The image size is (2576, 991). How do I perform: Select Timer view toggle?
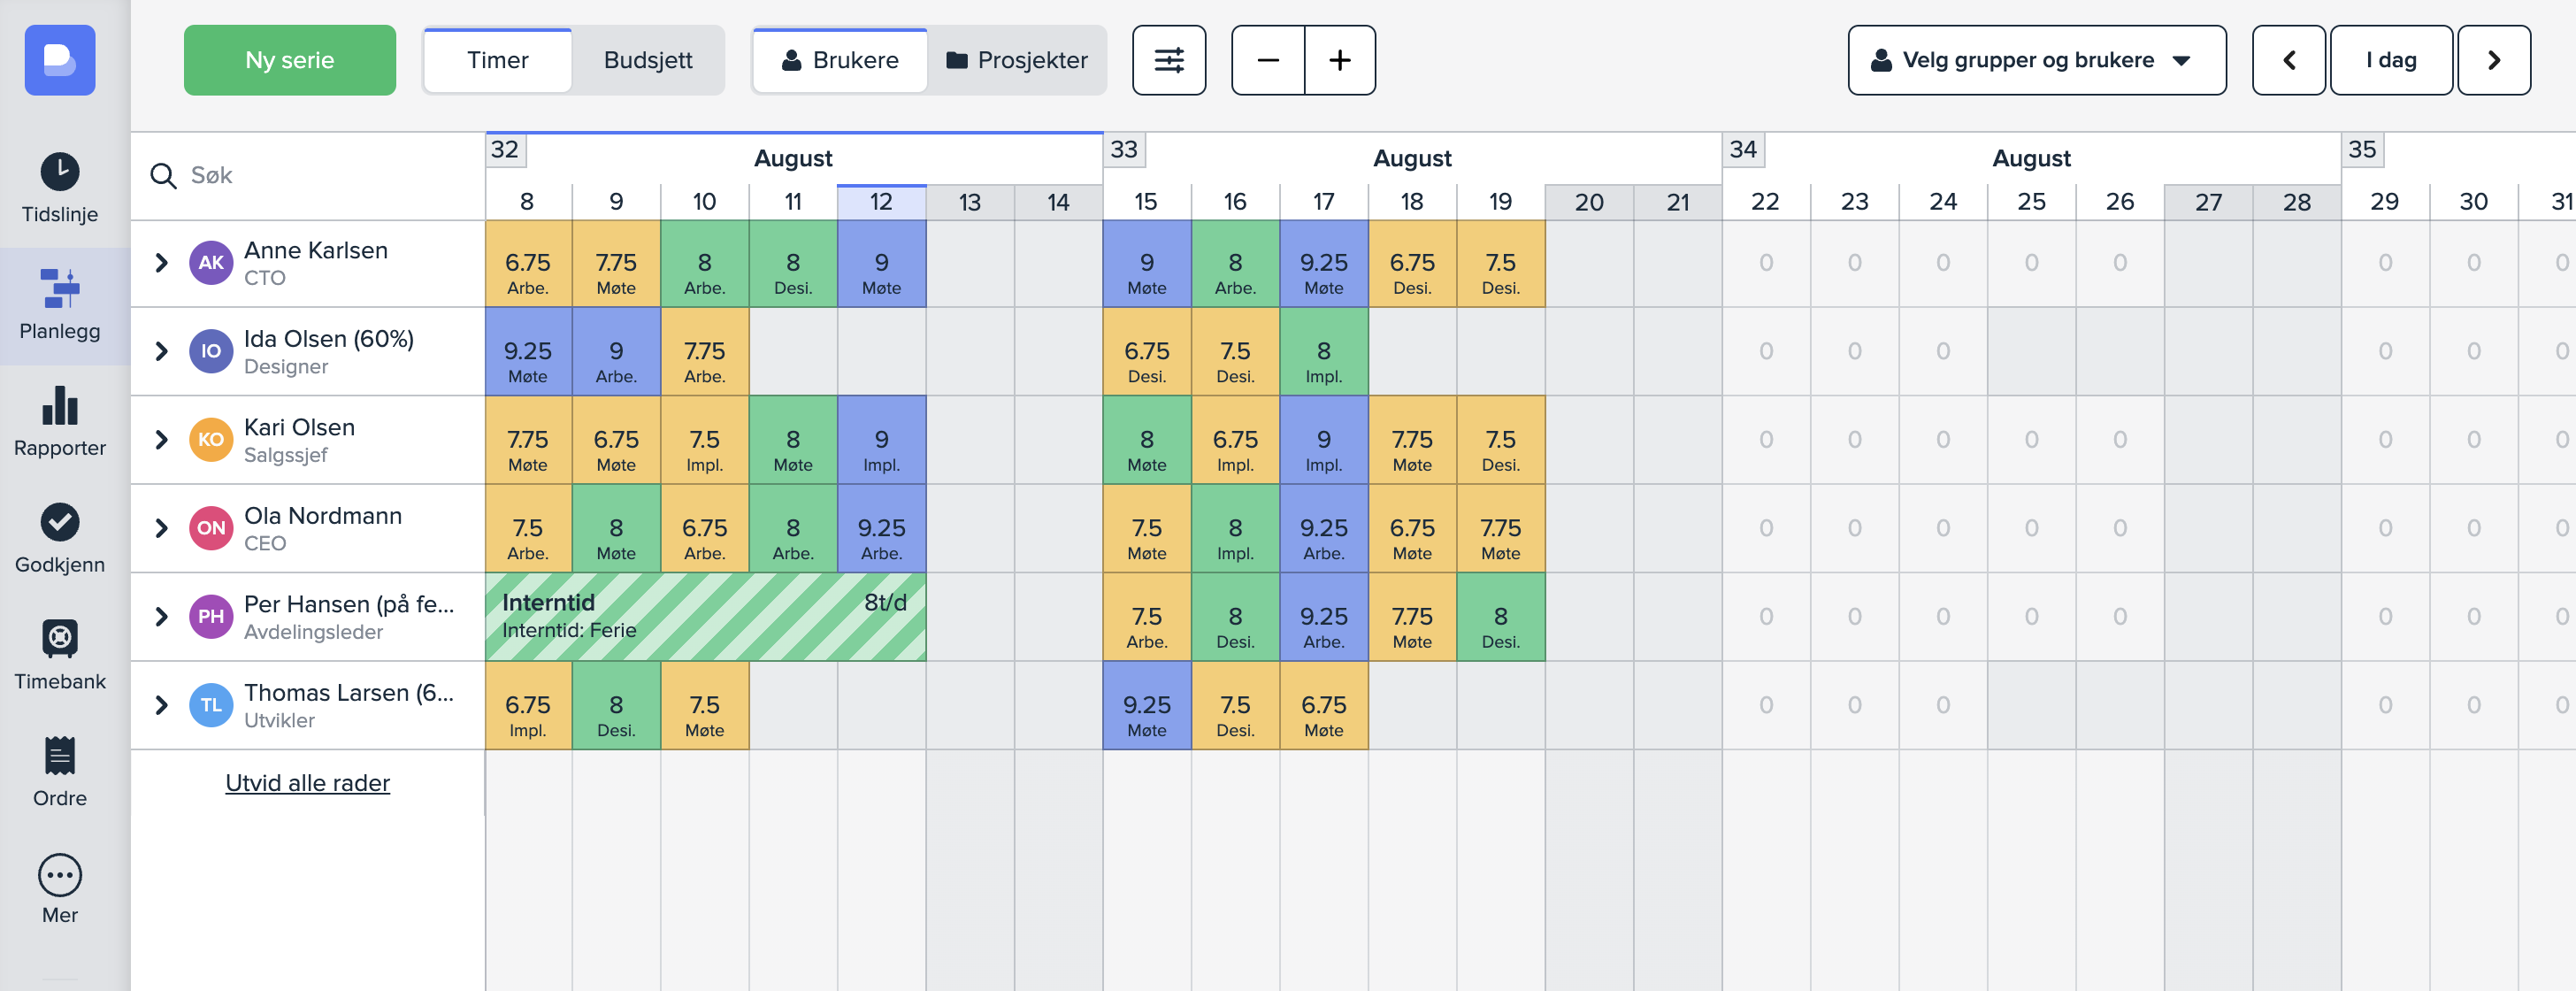click(497, 60)
